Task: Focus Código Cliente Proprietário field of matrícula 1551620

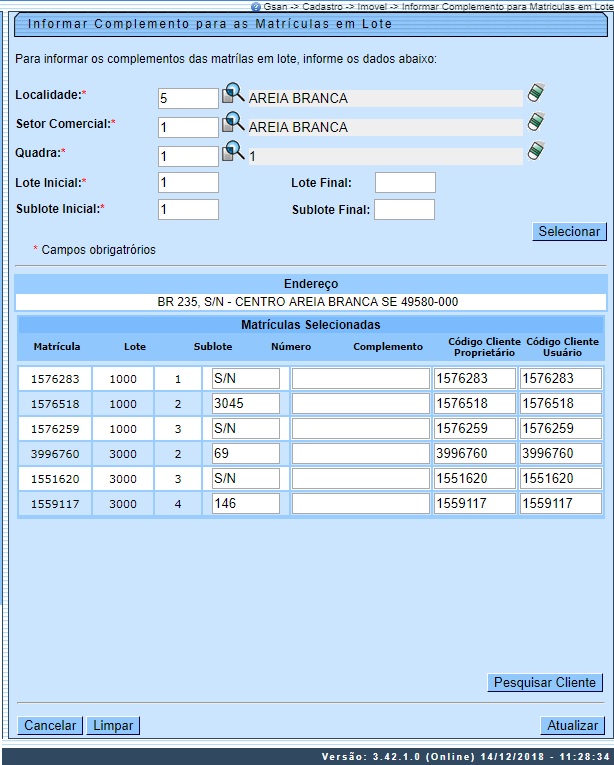Action: click(x=474, y=478)
